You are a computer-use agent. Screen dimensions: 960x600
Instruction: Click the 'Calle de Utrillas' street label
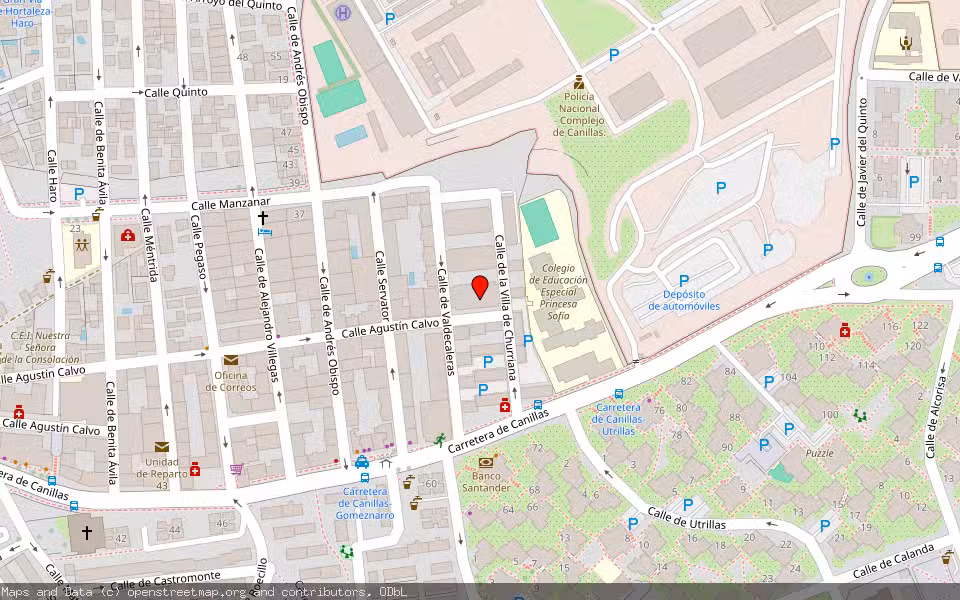coord(686,519)
